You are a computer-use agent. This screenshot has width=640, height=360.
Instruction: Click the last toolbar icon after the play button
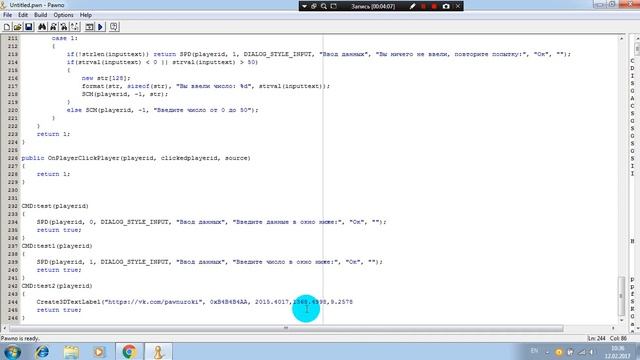click(x=114, y=27)
